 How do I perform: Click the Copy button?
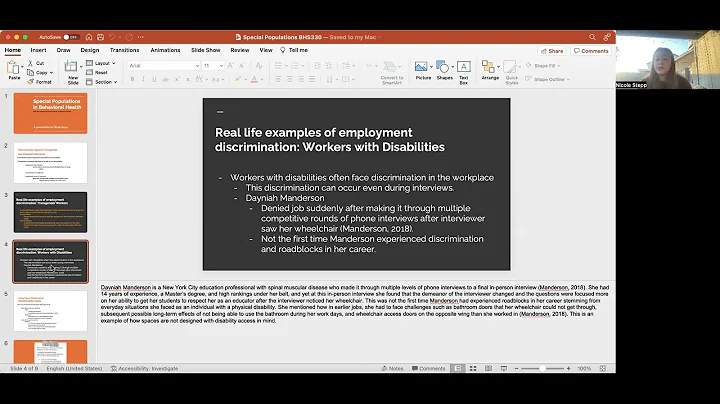(37, 73)
